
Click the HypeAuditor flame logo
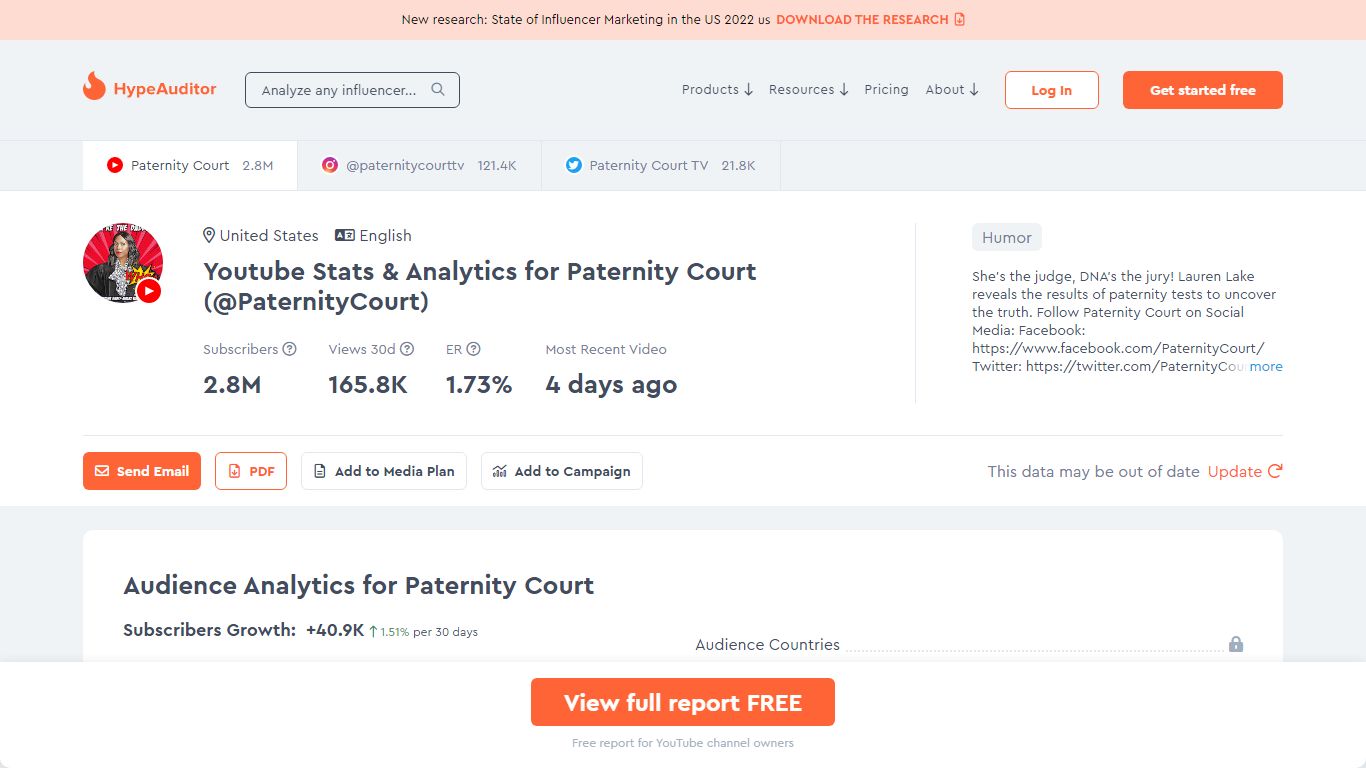[x=94, y=87]
